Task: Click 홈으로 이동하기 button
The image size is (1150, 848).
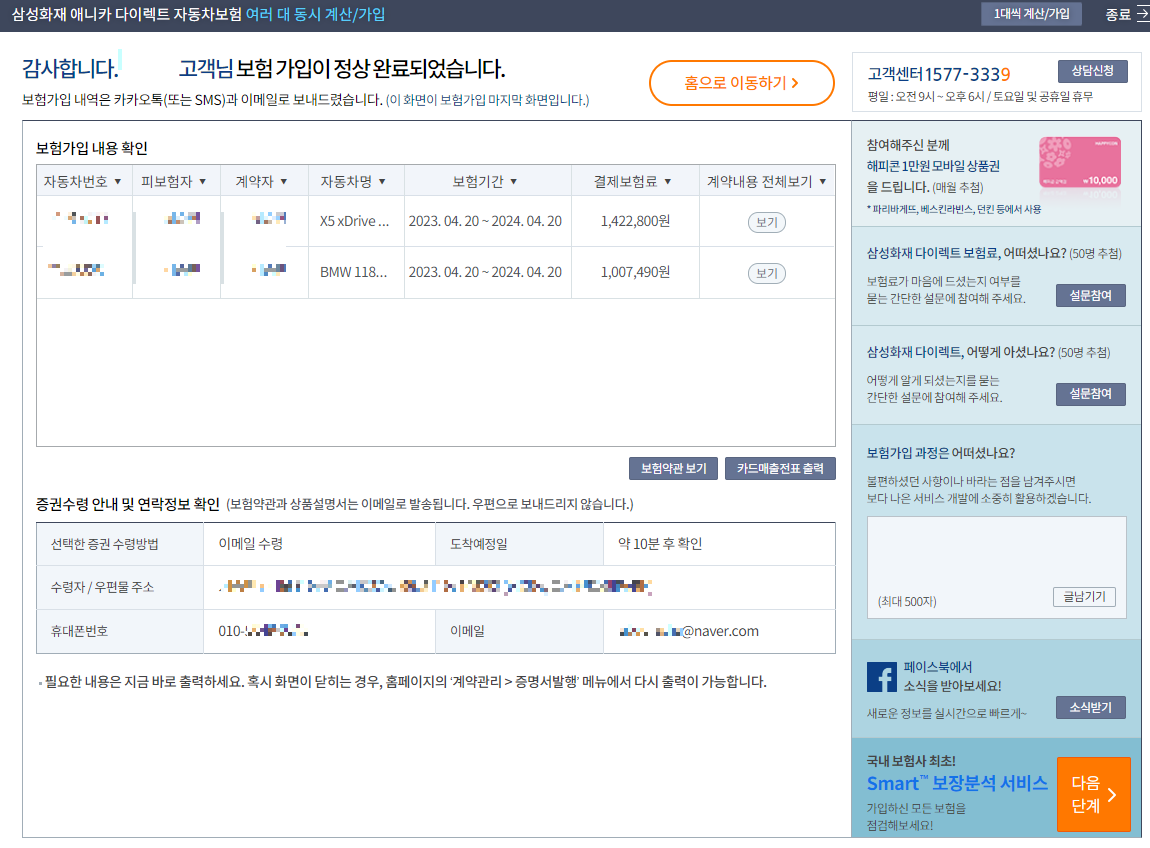Action: coord(741,83)
